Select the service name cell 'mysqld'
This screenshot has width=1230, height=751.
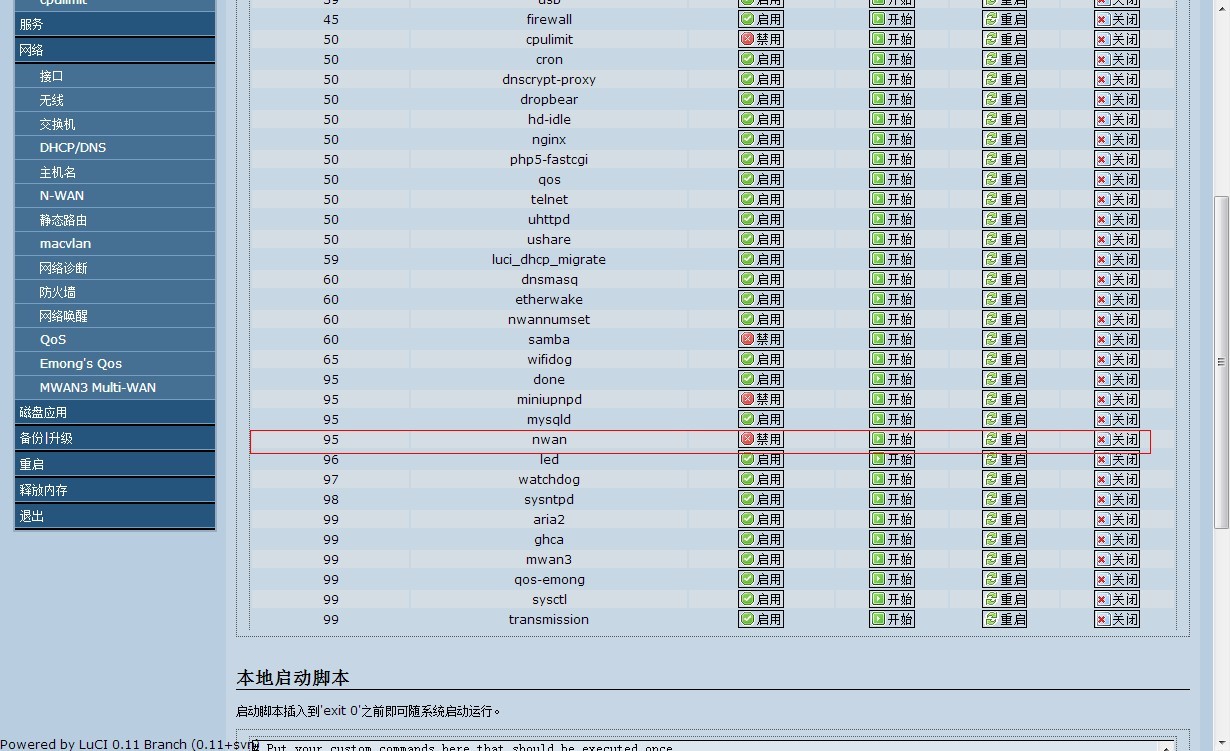(549, 419)
